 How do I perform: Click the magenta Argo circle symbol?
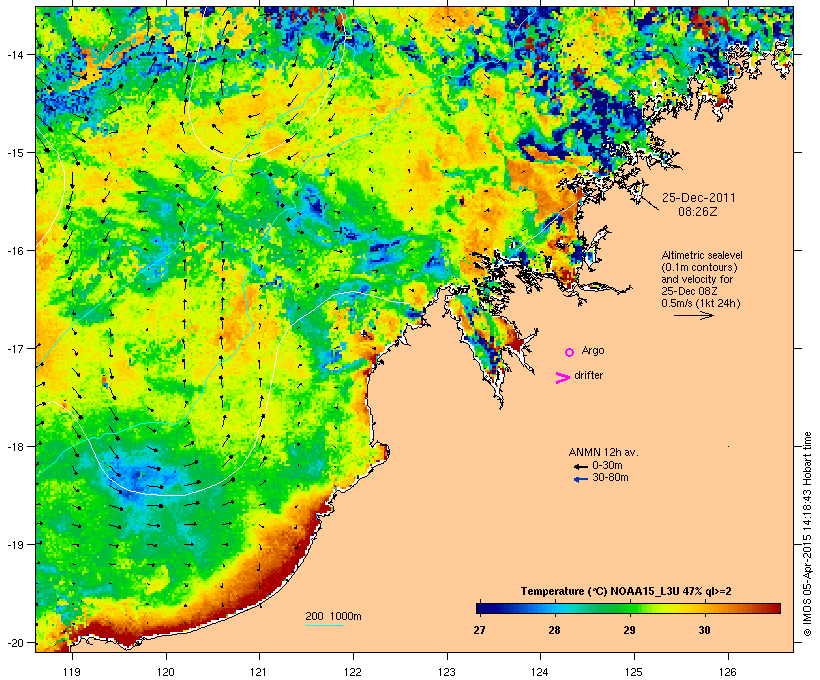570,352
